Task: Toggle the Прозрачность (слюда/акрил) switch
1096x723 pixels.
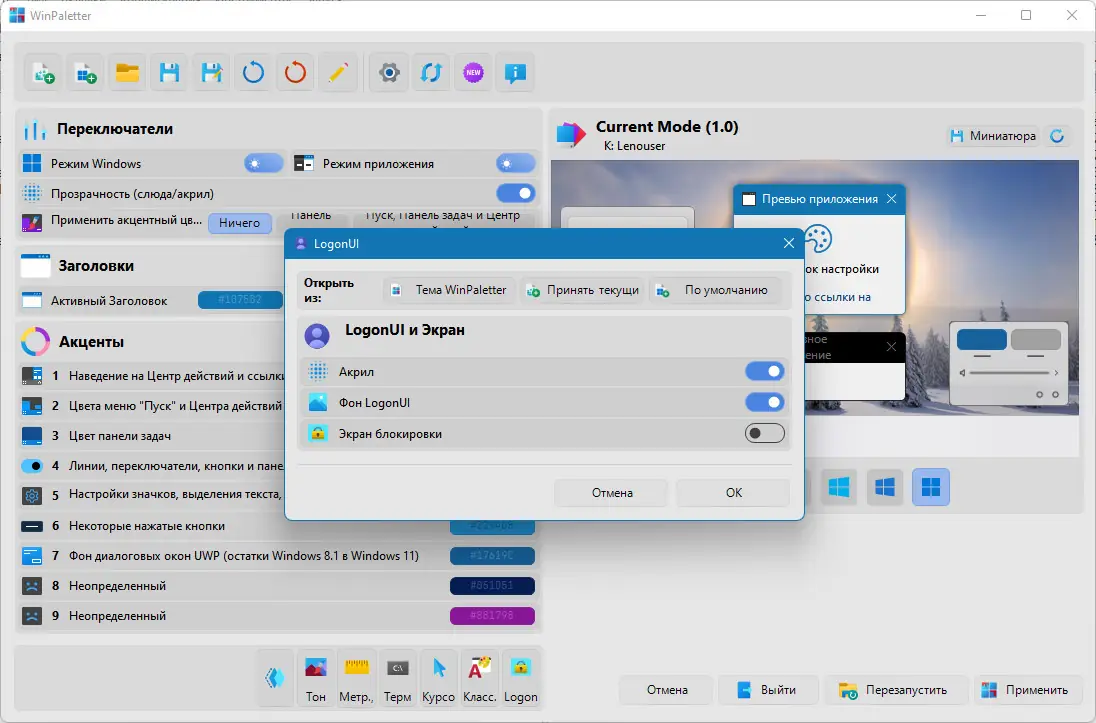Action: pyautogui.click(x=516, y=193)
